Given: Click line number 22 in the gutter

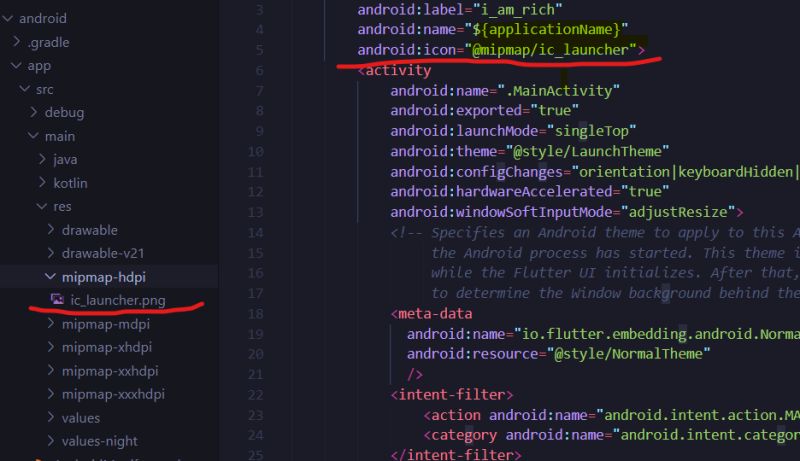Looking at the screenshot, I should (256, 394).
